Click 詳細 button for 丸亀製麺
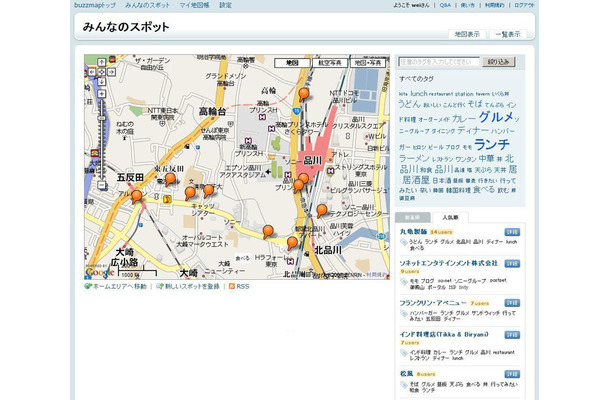Viewport: 610px width, 400px height. click(512, 232)
